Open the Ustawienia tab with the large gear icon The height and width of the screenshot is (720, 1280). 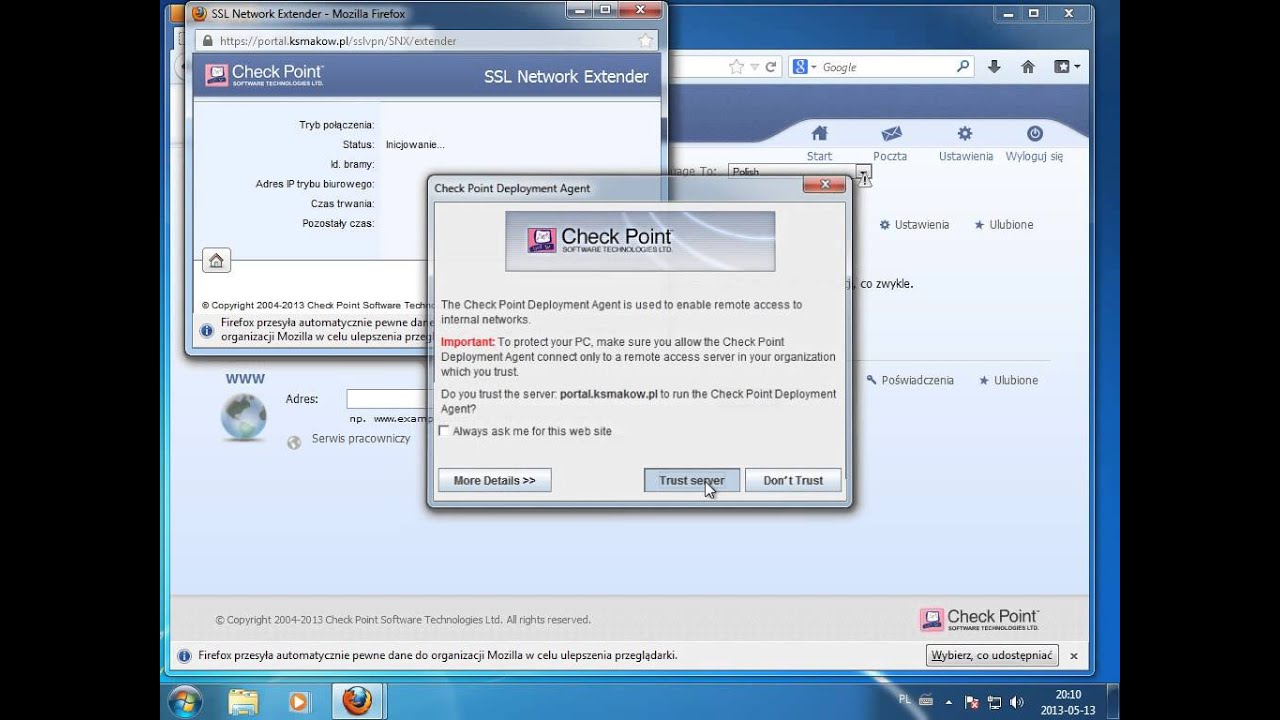(965, 143)
